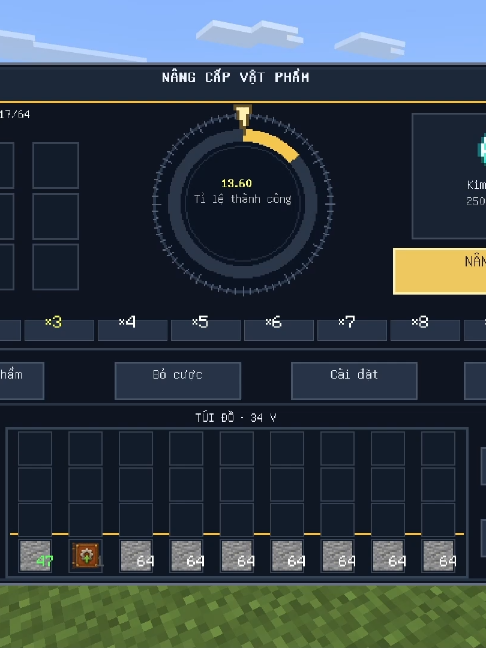
Task: Switch to the ×4 multiplier
Action: tap(133, 329)
